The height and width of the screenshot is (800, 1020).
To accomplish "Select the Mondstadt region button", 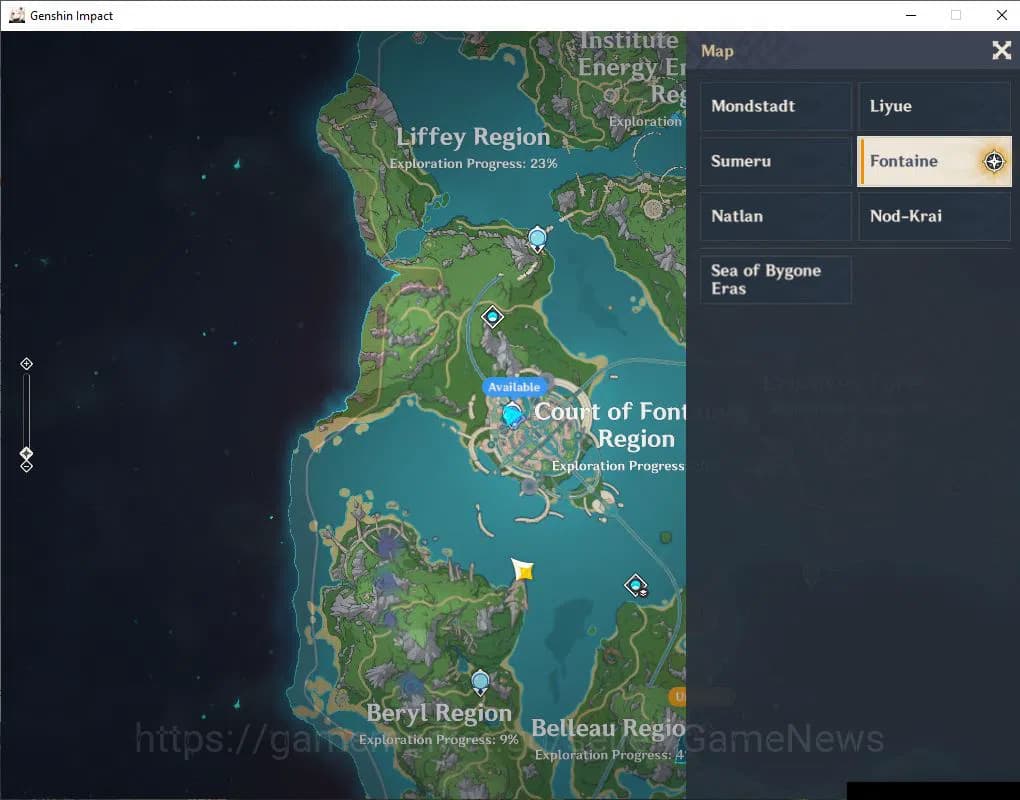I will coord(775,106).
